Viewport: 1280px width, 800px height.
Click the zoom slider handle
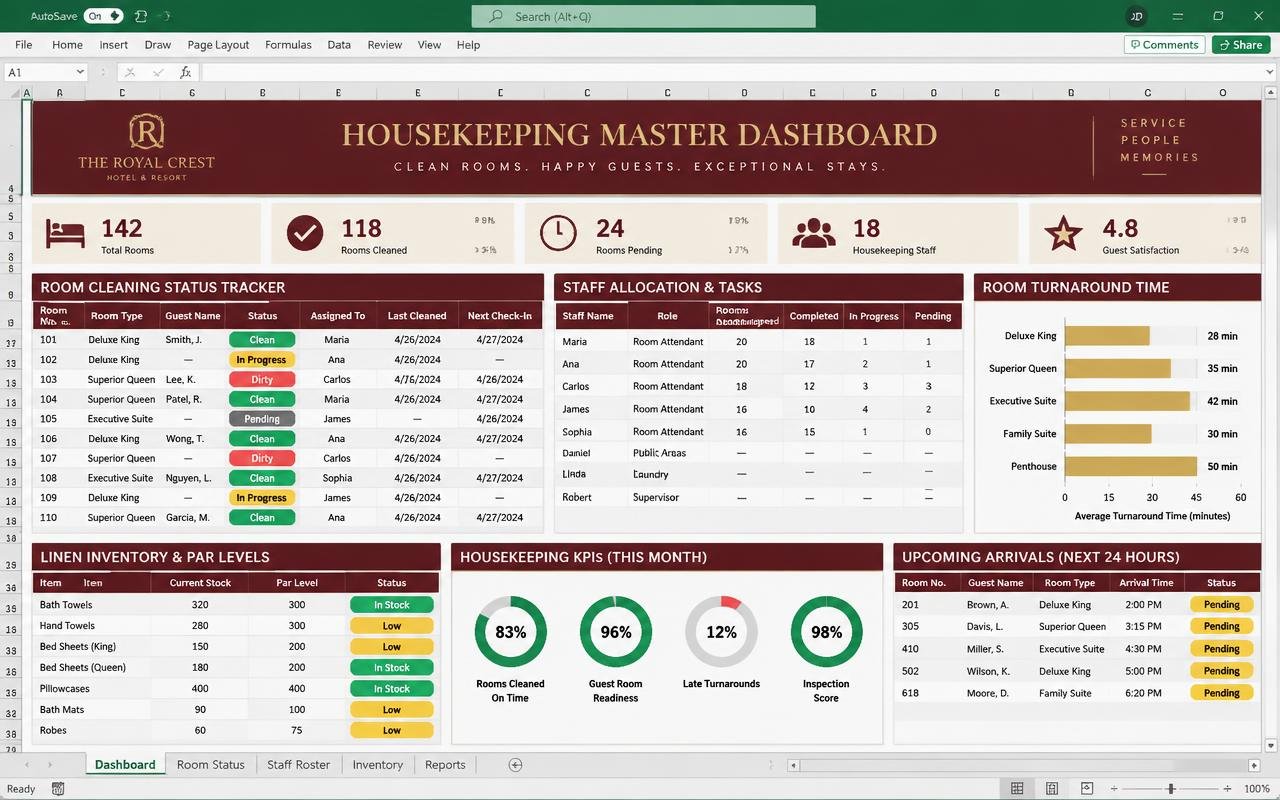pyautogui.click(x=1171, y=789)
